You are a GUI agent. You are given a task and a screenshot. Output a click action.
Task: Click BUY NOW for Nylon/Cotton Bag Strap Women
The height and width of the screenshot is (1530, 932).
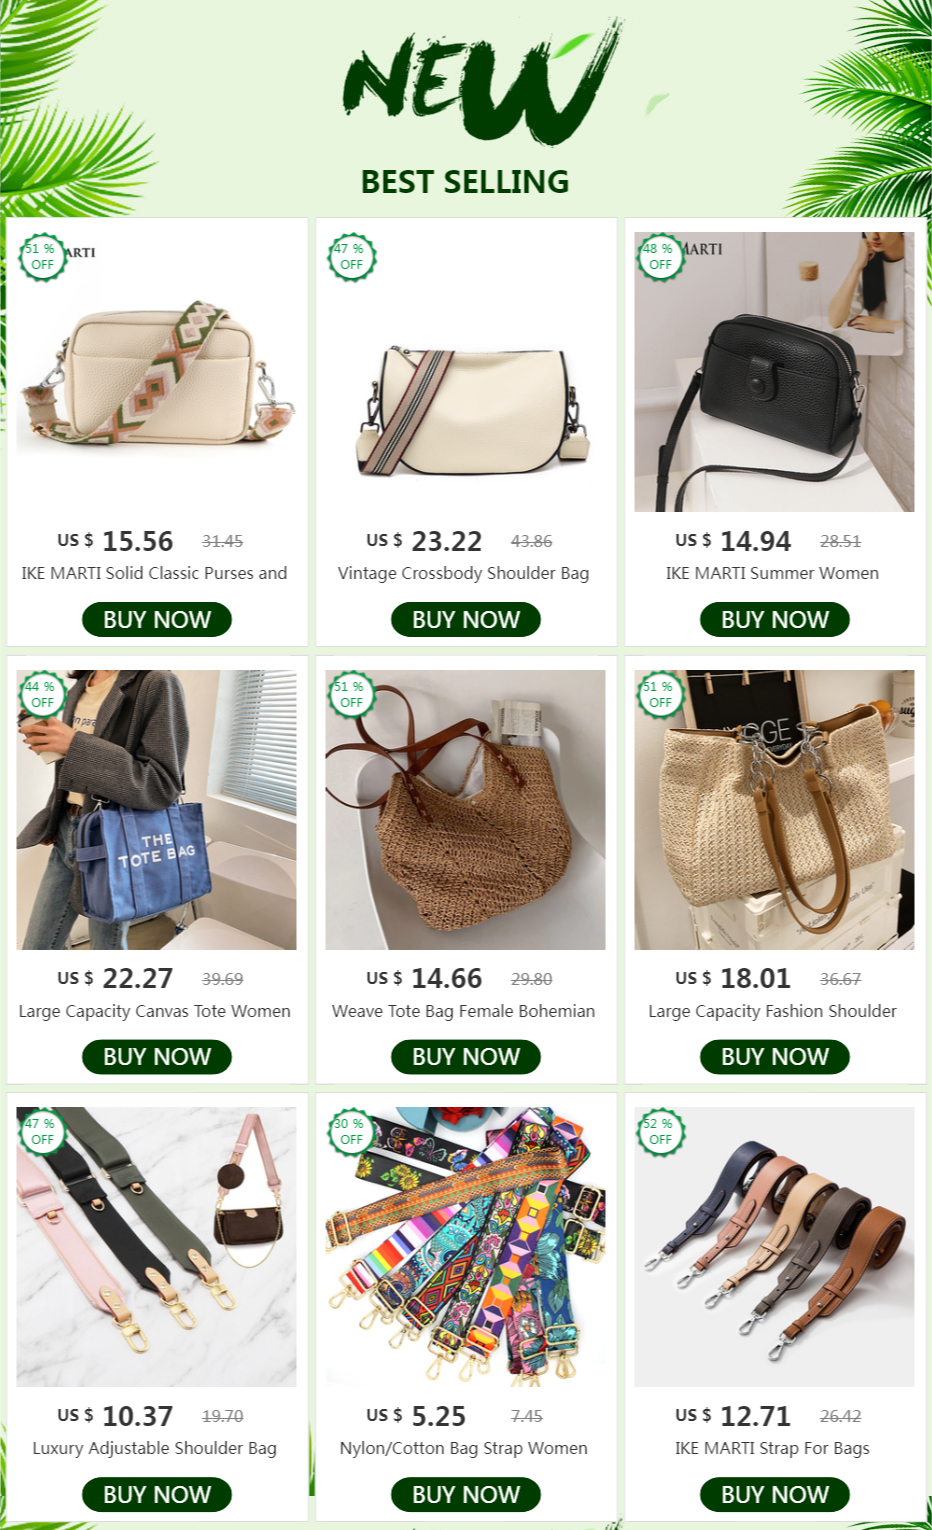tap(466, 1494)
